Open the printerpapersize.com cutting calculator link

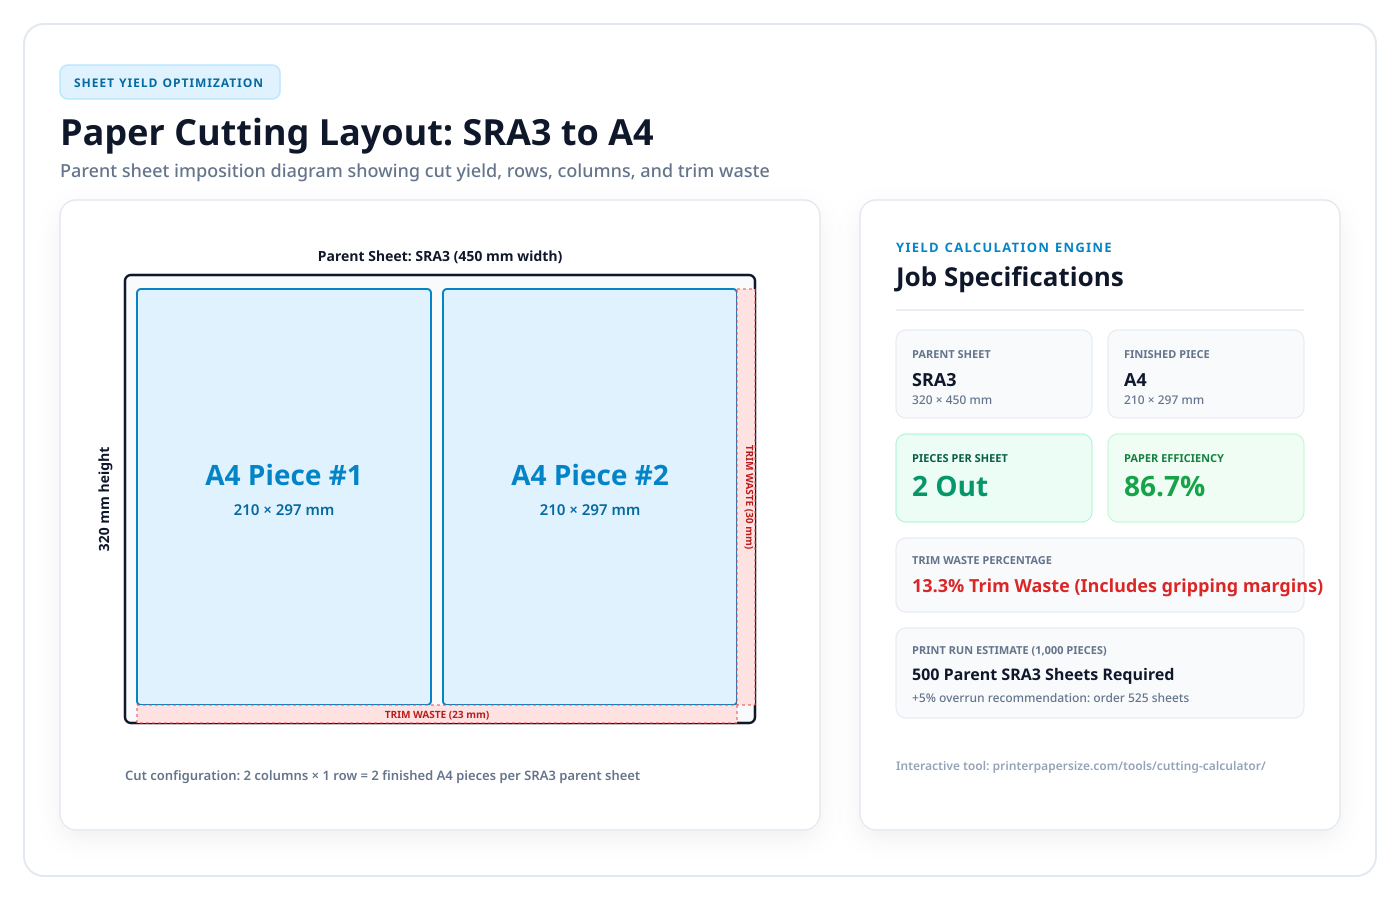1080,766
